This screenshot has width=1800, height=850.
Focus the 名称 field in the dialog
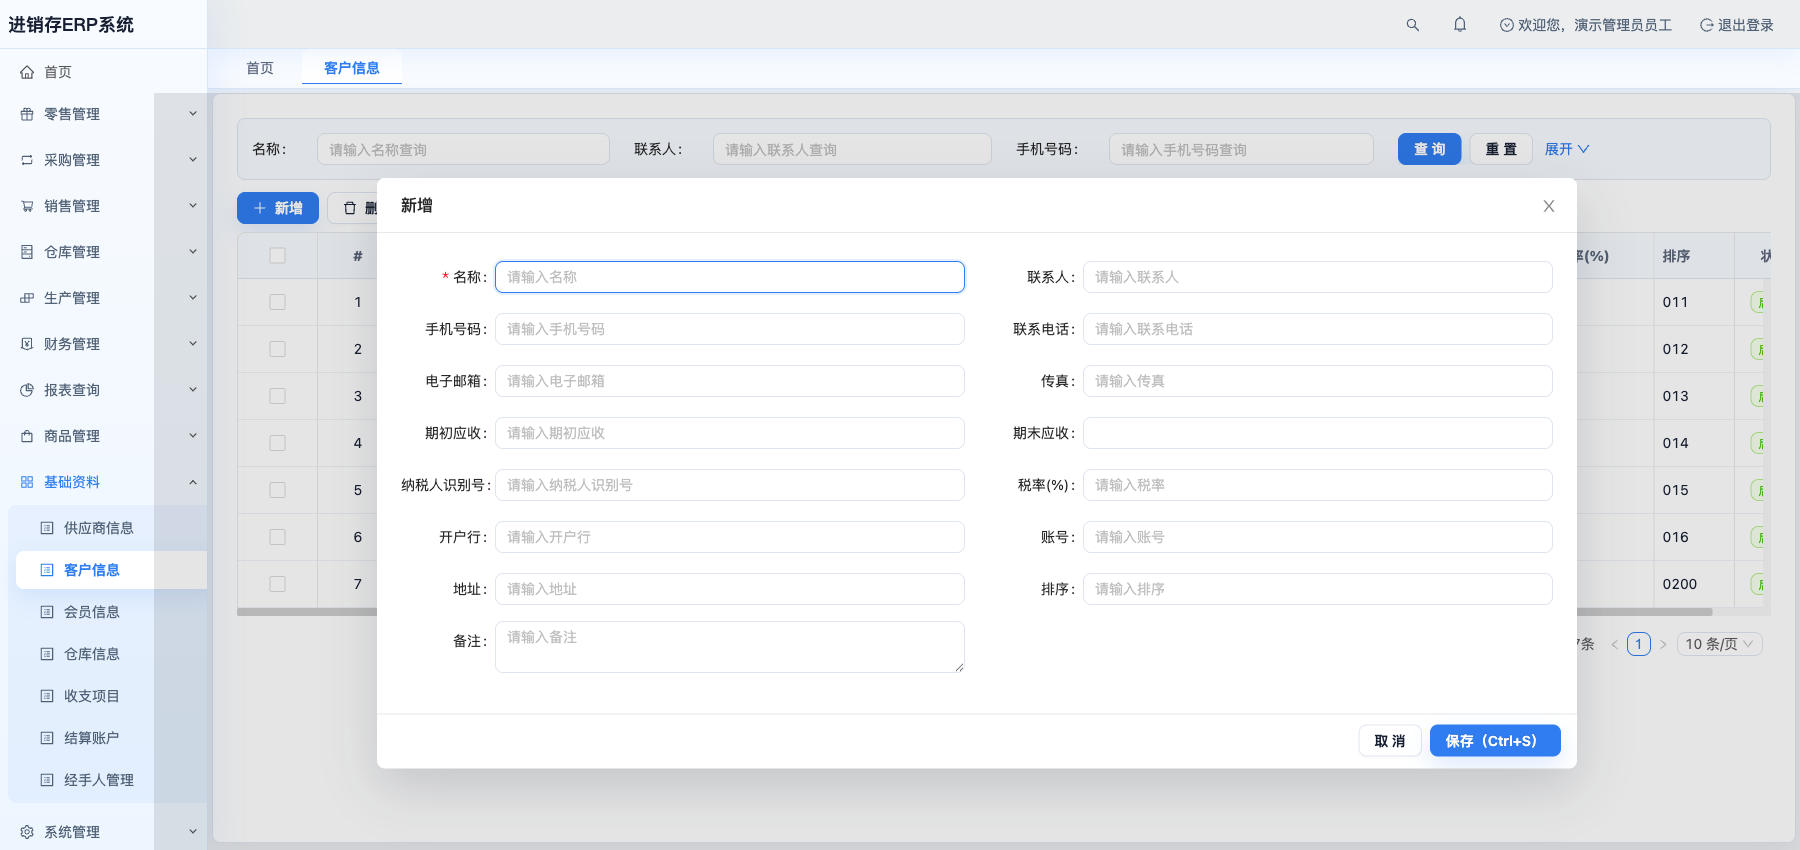pyautogui.click(x=730, y=277)
